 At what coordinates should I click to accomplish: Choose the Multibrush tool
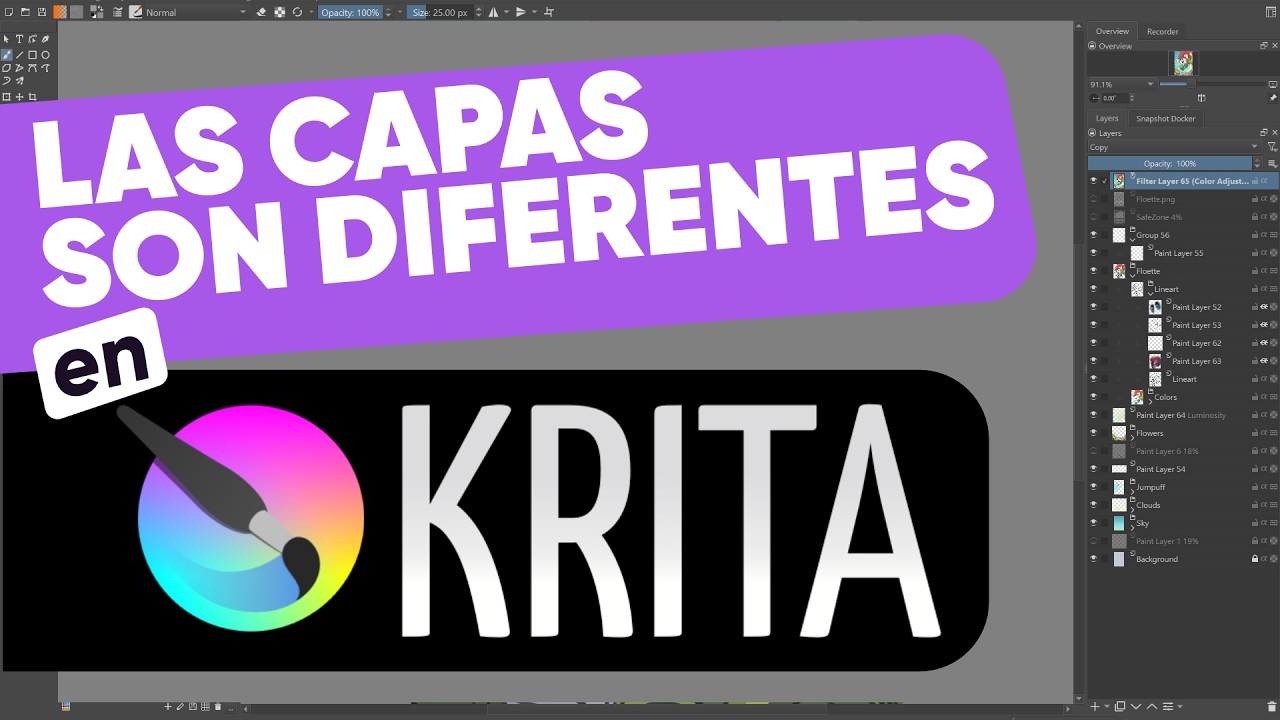pos(19,81)
